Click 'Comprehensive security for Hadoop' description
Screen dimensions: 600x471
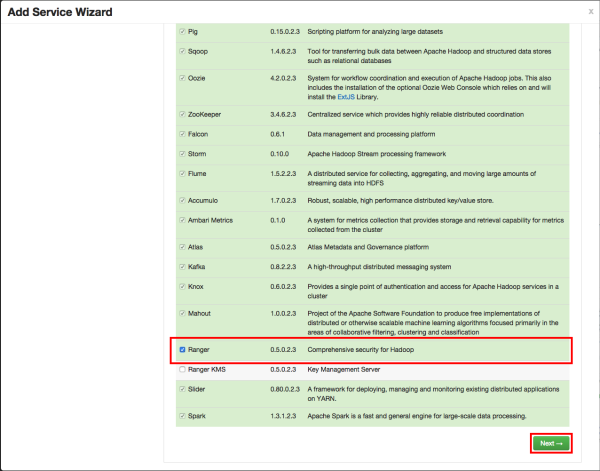coord(360,350)
